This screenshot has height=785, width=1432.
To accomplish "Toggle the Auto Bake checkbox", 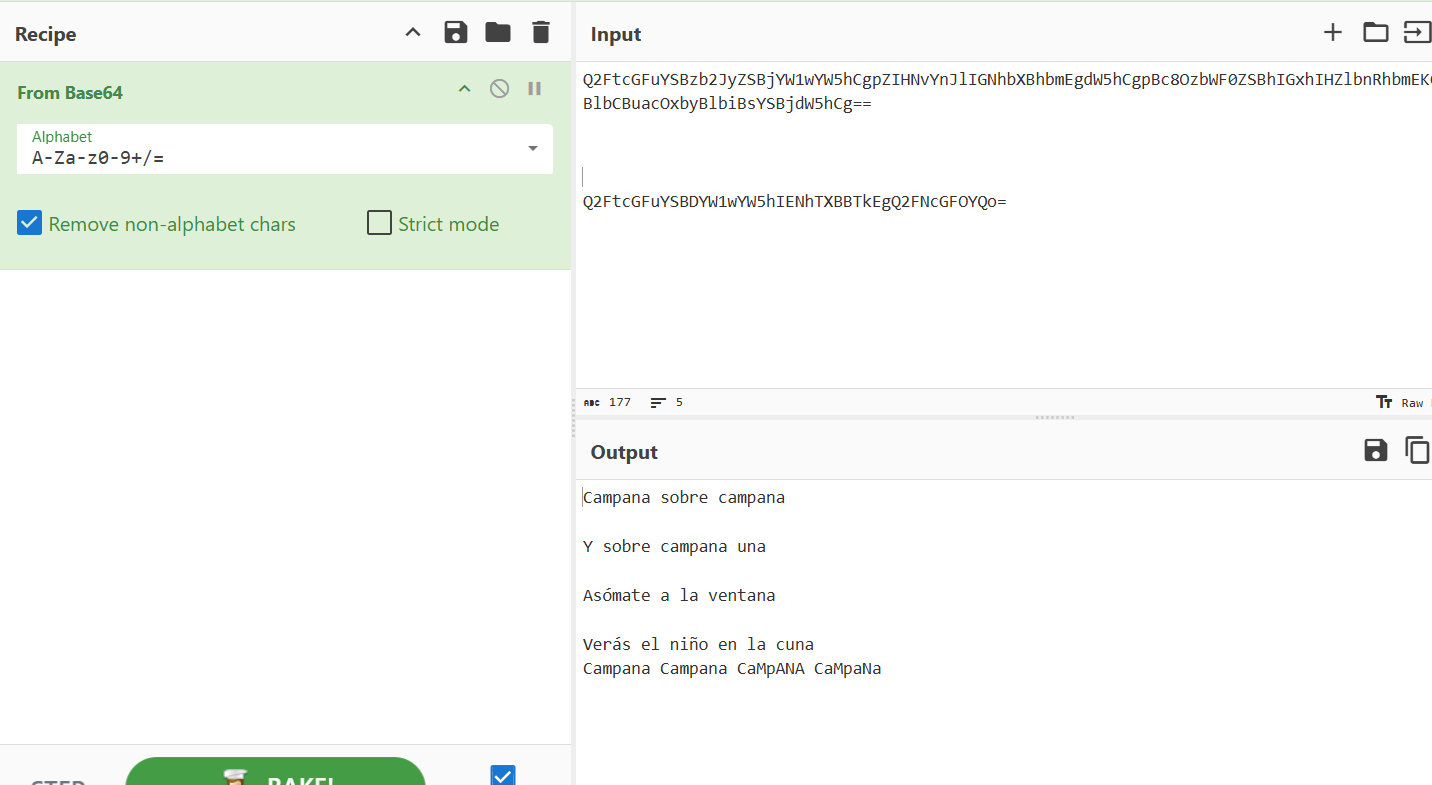I will 503,775.
